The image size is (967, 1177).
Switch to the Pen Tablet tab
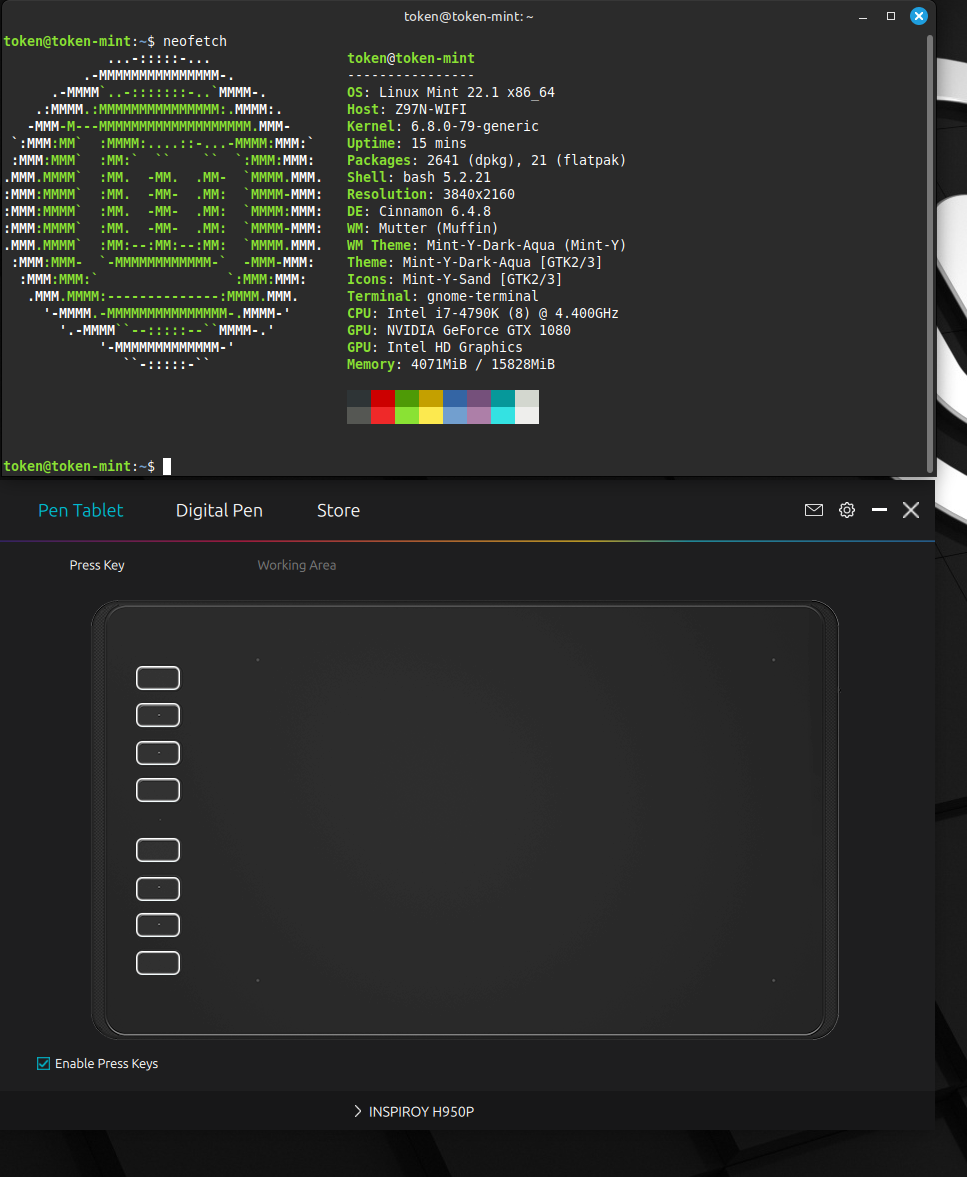(81, 510)
